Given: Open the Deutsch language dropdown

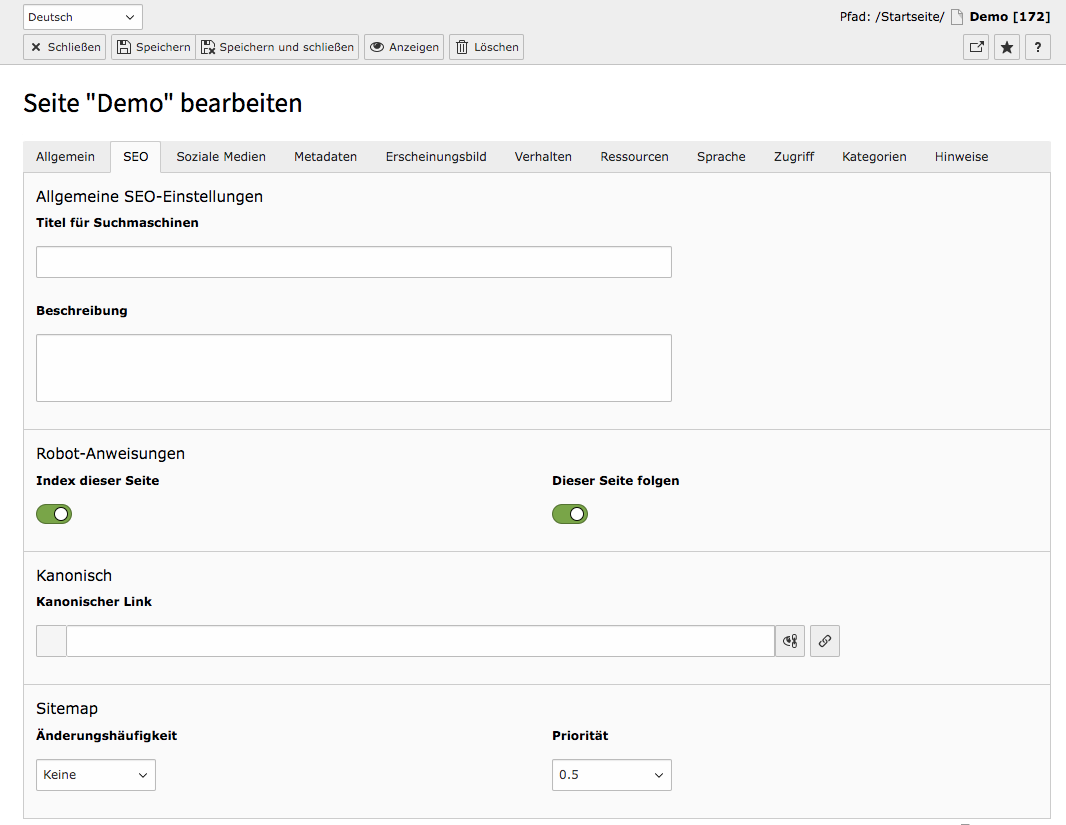Looking at the screenshot, I should click(82, 16).
